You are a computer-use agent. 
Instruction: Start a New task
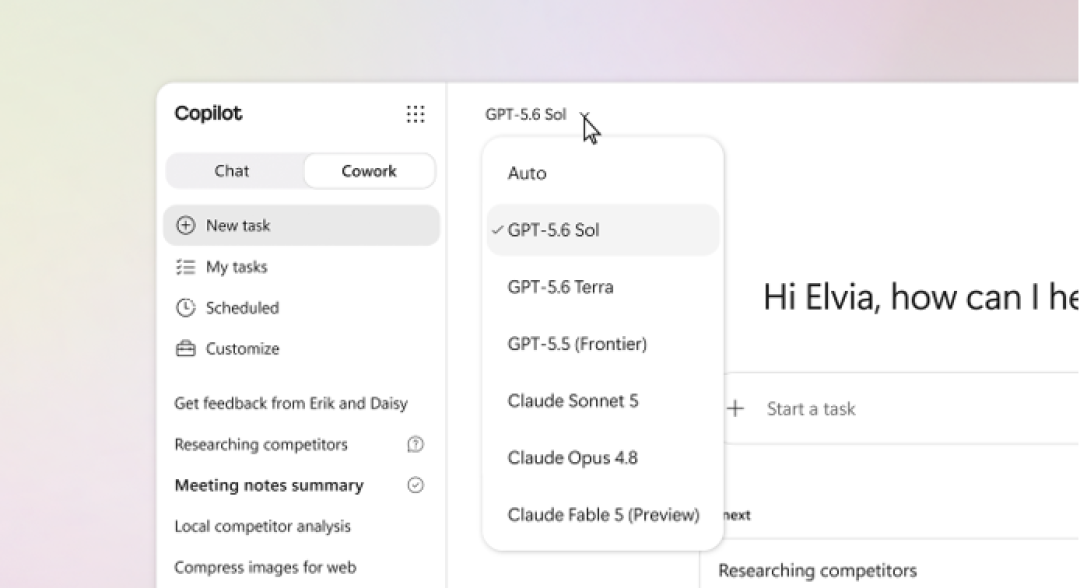pos(302,225)
